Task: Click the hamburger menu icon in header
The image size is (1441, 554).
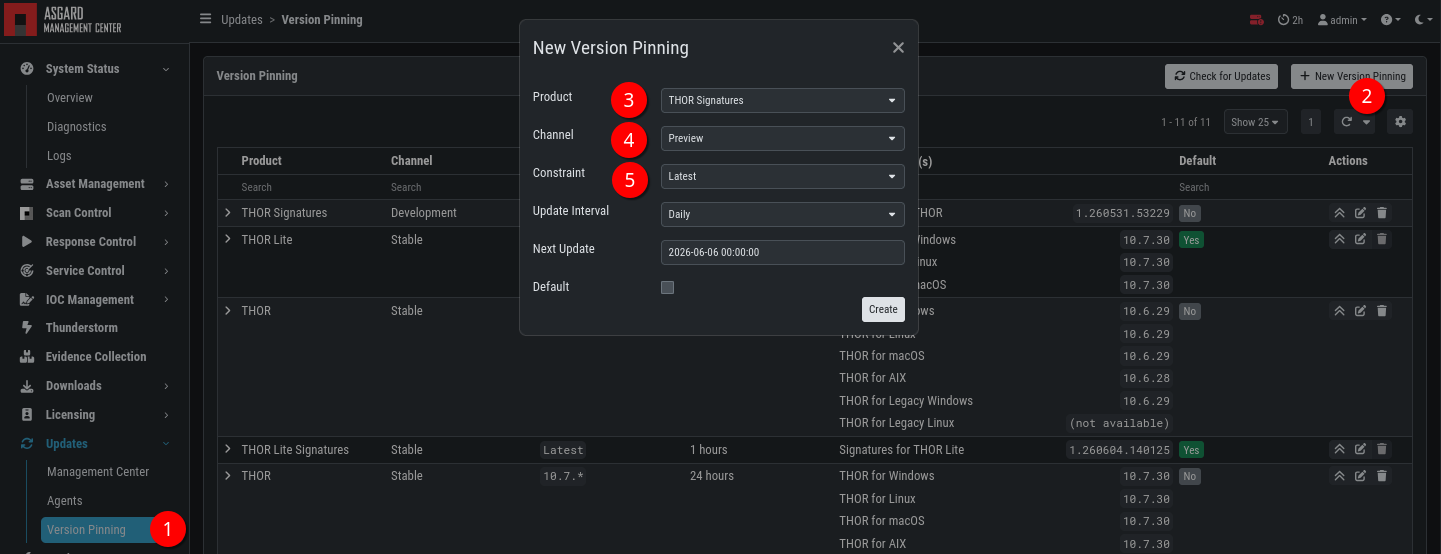Action: (205, 19)
